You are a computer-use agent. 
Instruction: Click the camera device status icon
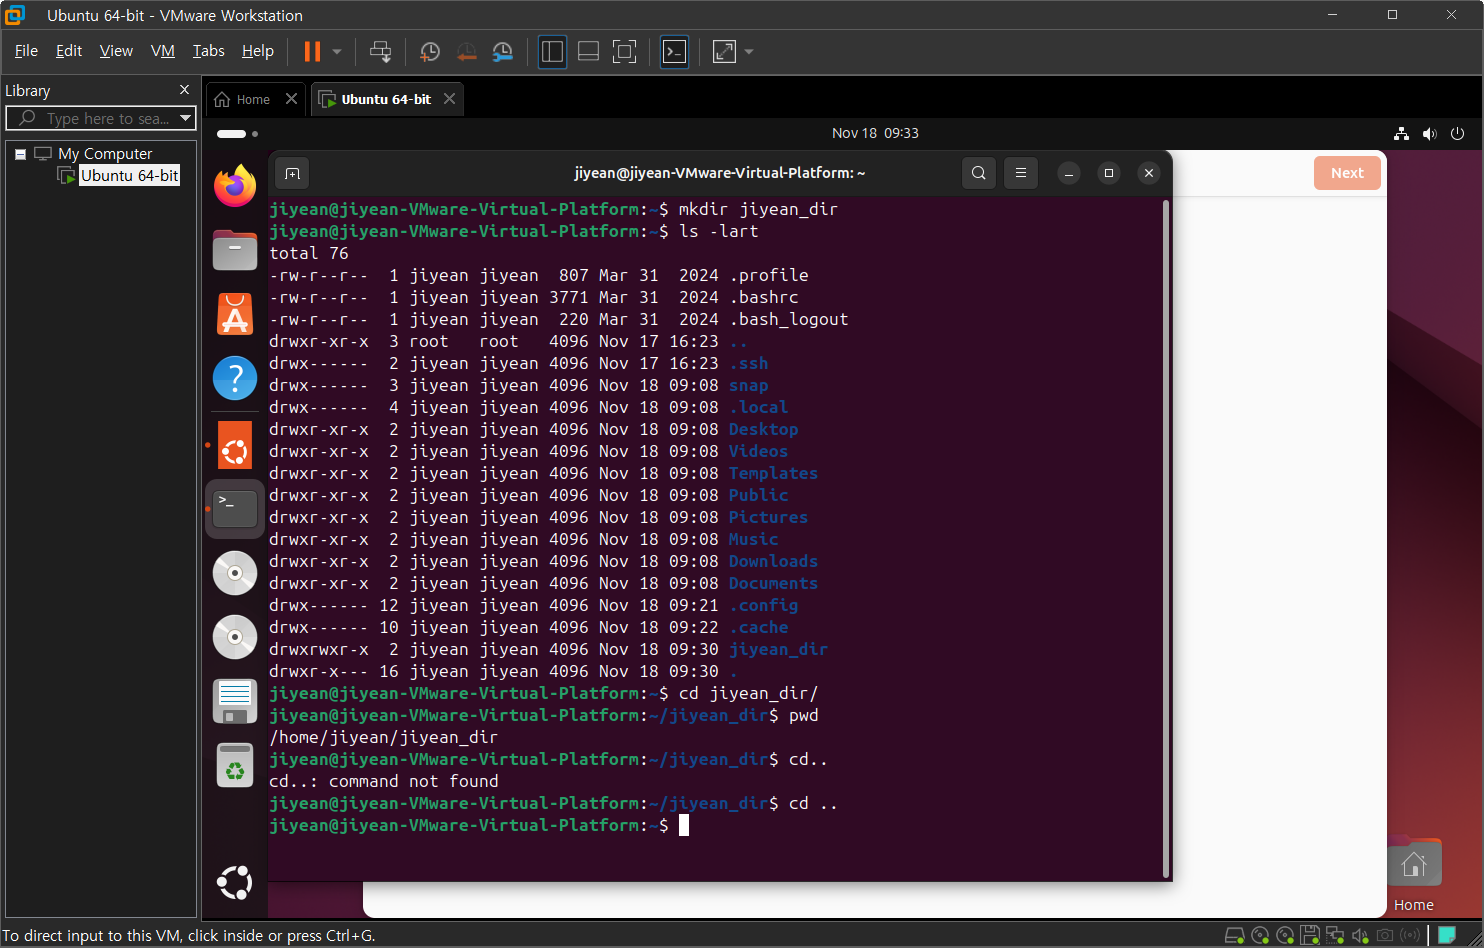click(1385, 936)
